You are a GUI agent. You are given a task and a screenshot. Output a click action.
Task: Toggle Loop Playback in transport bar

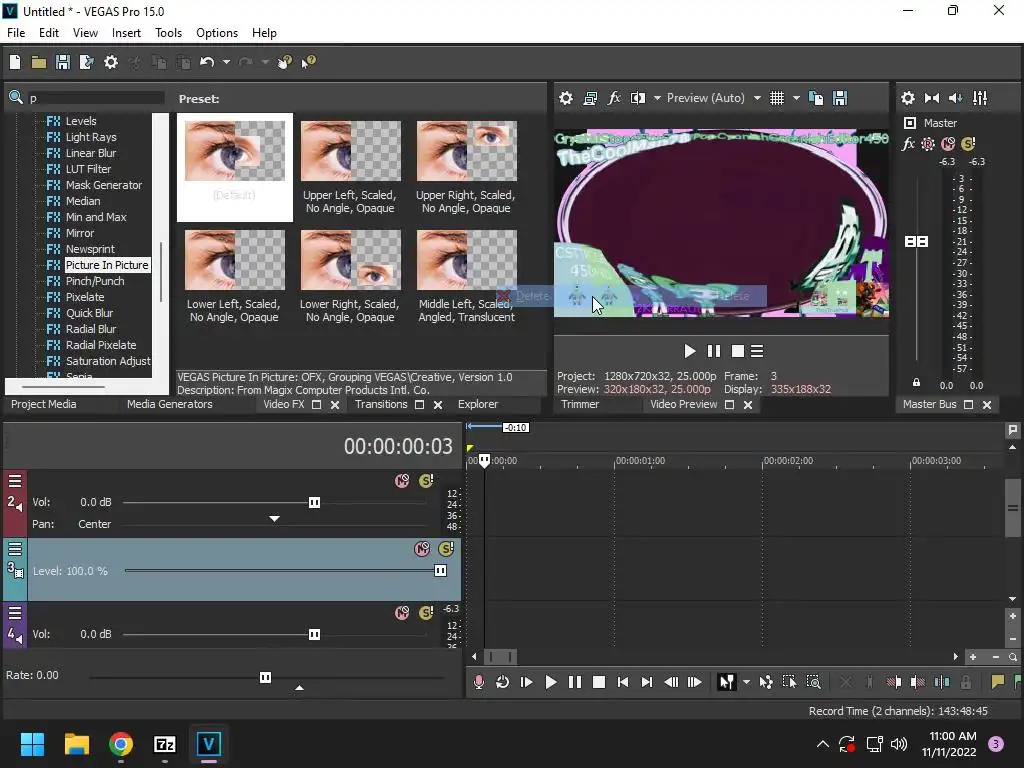(x=502, y=682)
